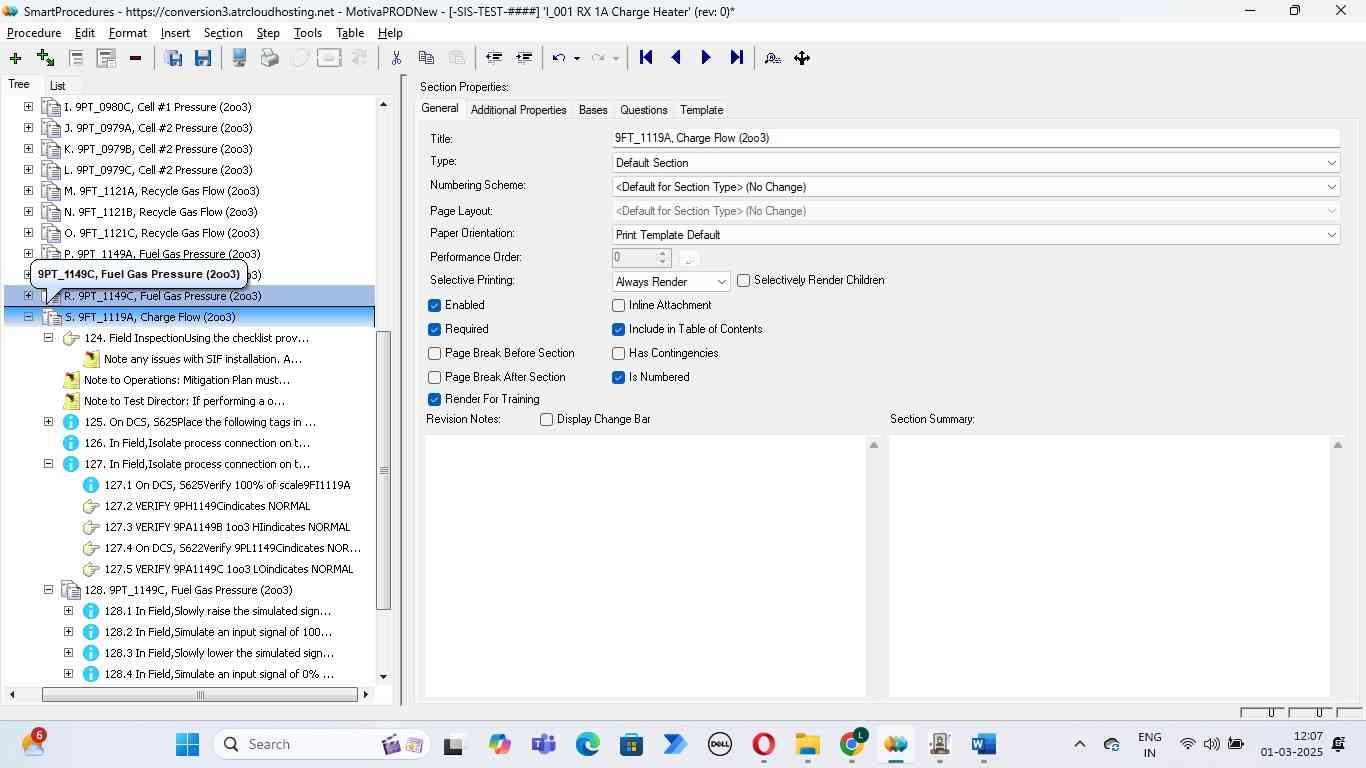The width and height of the screenshot is (1366, 768).
Task: Click the Cut scissors icon
Action: [x=396, y=58]
